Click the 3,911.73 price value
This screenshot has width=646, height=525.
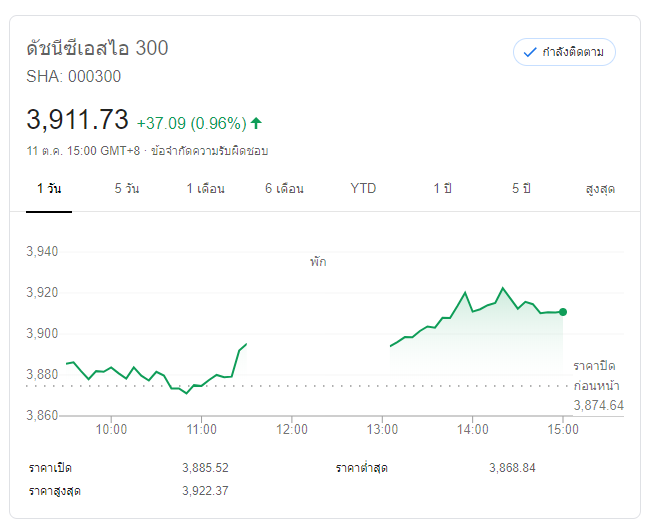point(78,121)
